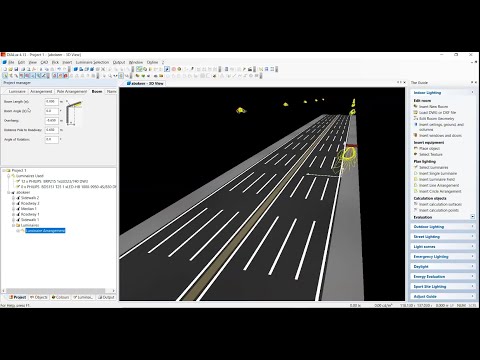Click the icon beside Insert Circle Arrangement
480x360 pixels.
click(x=416, y=191)
